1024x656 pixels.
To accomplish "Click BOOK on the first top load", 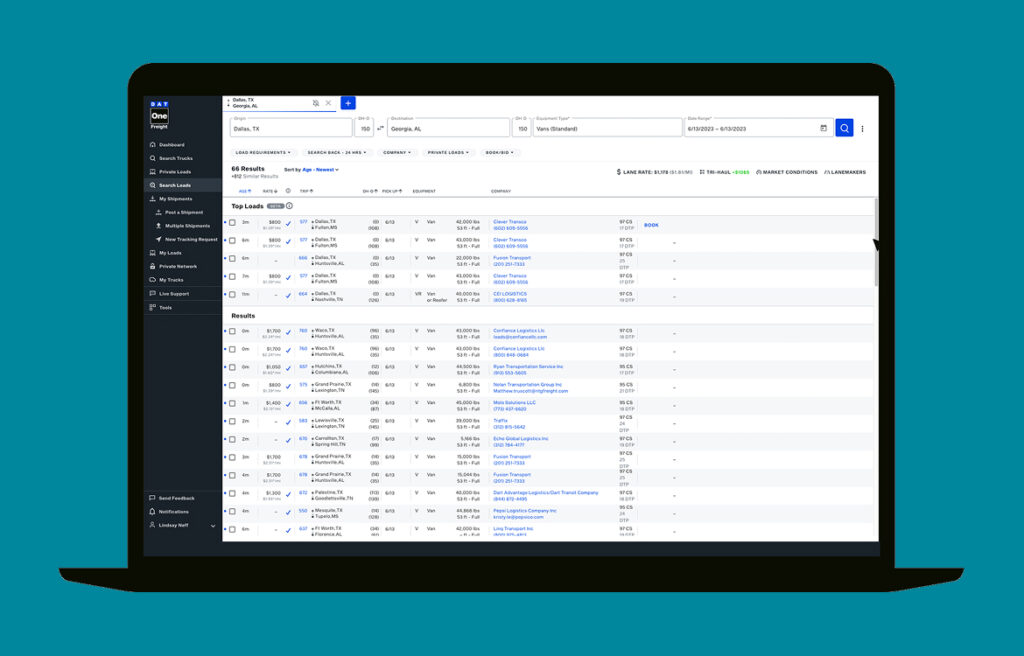I will tap(651, 225).
